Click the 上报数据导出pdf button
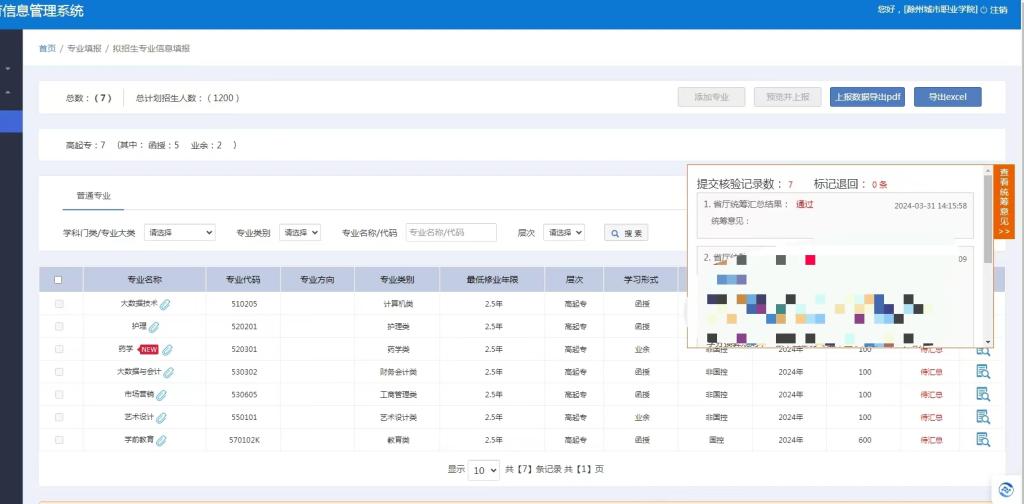 [x=867, y=97]
